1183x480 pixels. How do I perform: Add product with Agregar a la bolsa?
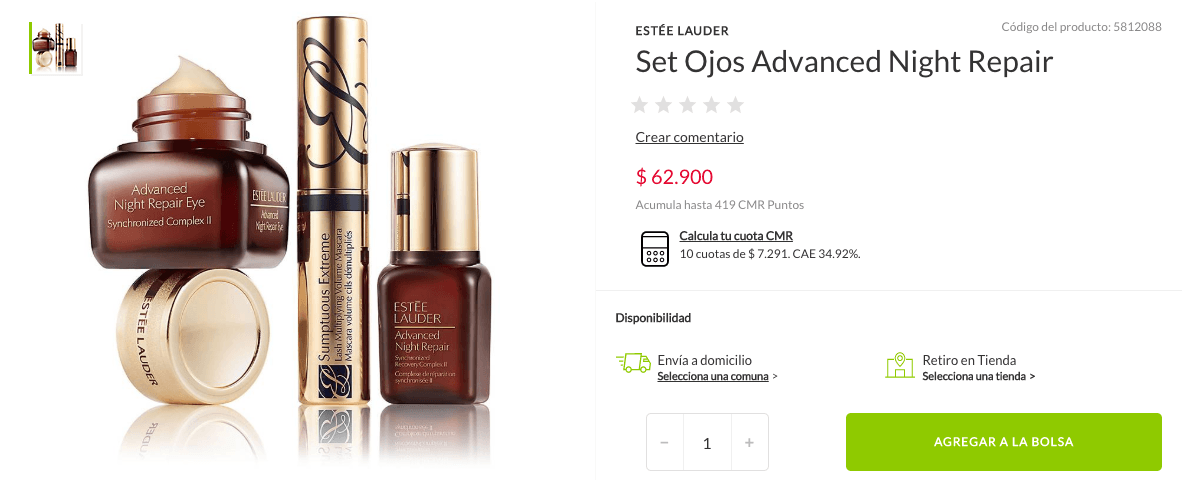1003,442
